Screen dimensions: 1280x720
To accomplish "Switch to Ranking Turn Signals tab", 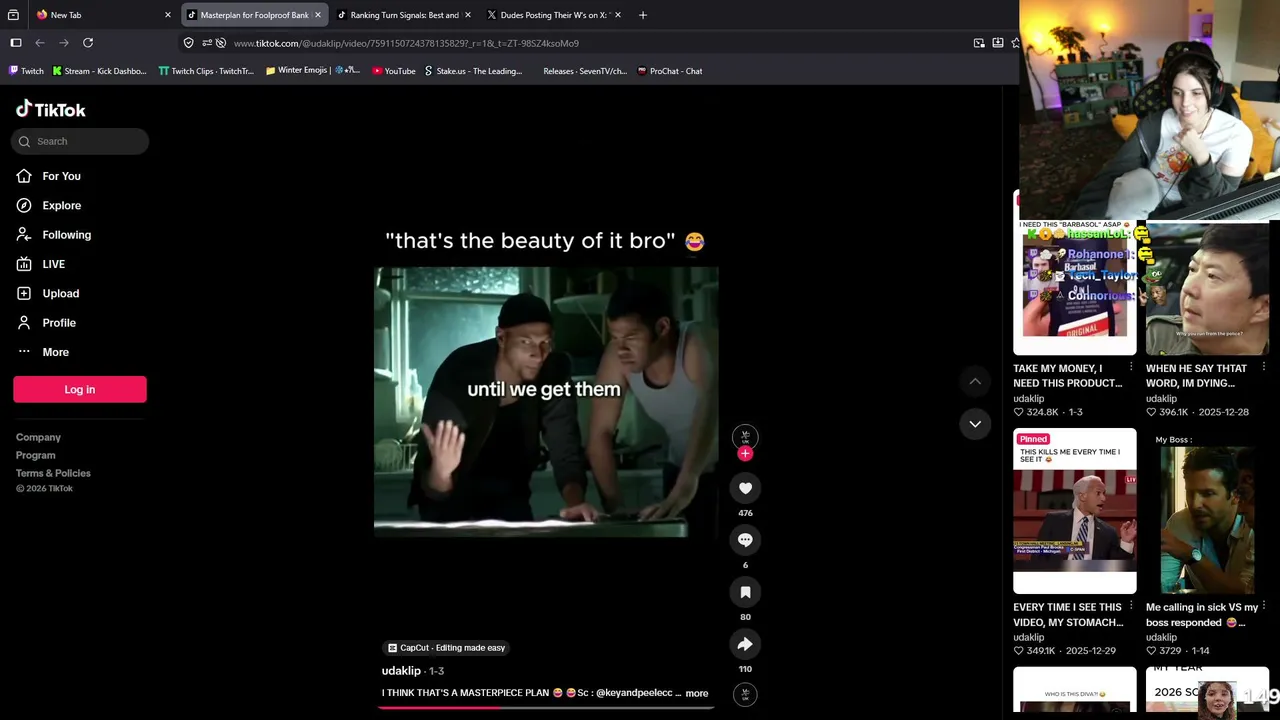I will tap(405, 15).
